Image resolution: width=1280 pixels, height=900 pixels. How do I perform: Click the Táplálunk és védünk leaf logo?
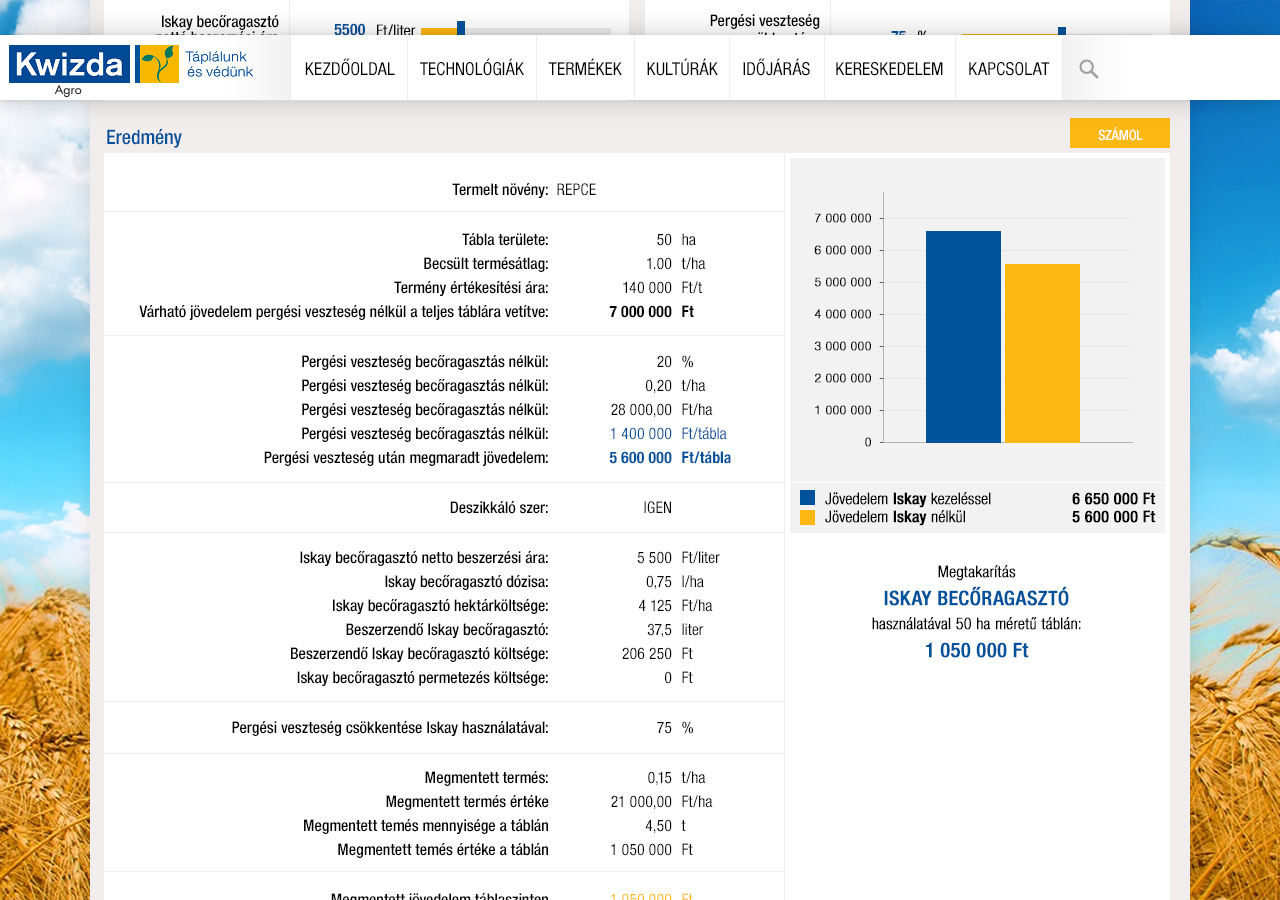coord(195,64)
